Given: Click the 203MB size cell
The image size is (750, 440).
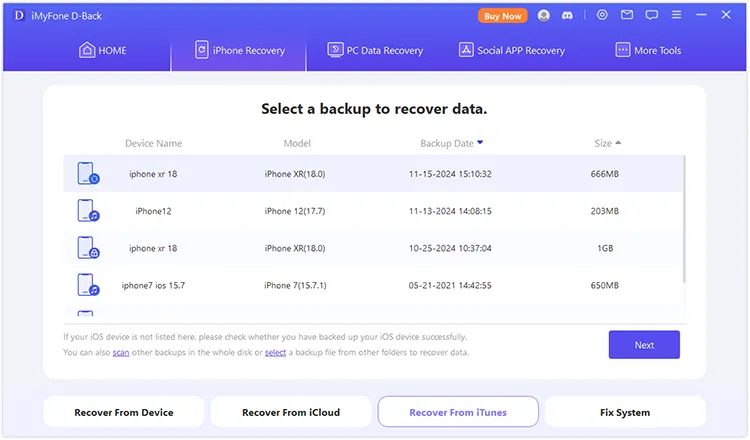Looking at the screenshot, I should click(x=605, y=211).
